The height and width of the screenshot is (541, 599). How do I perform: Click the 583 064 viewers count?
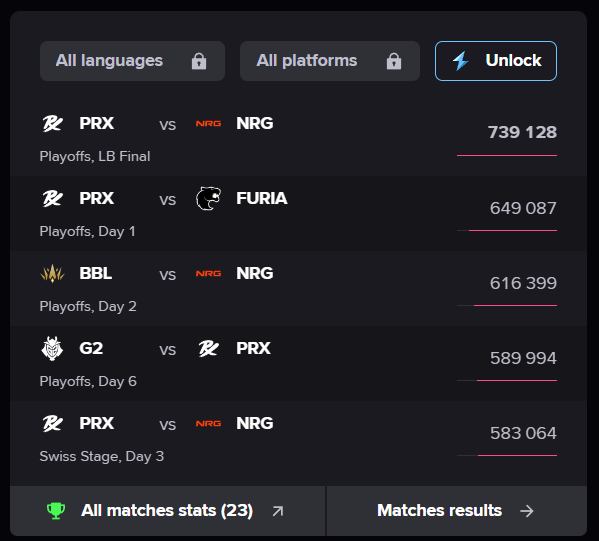(x=523, y=433)
